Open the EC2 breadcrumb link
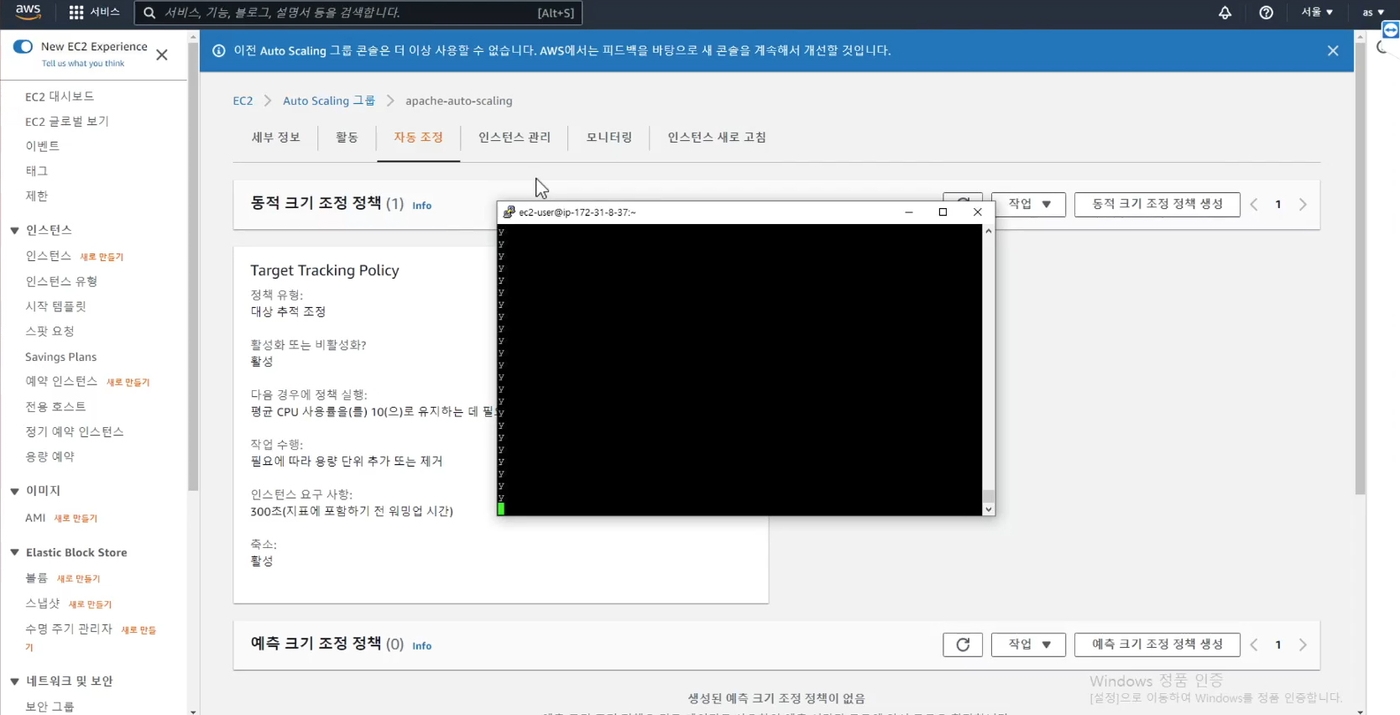Image resolution: width=1400 pixels, height=715 pixels. pos(243,101)
